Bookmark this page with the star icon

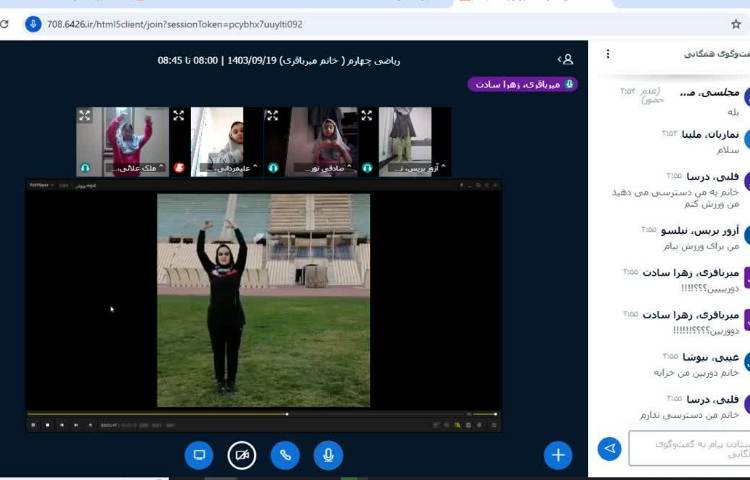736,24
